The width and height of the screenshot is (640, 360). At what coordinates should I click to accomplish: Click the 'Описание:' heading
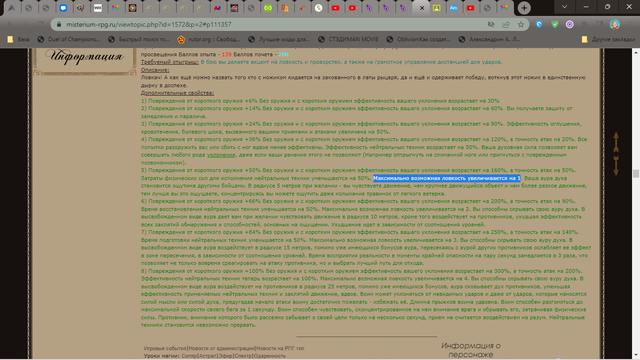pos(155,70)
